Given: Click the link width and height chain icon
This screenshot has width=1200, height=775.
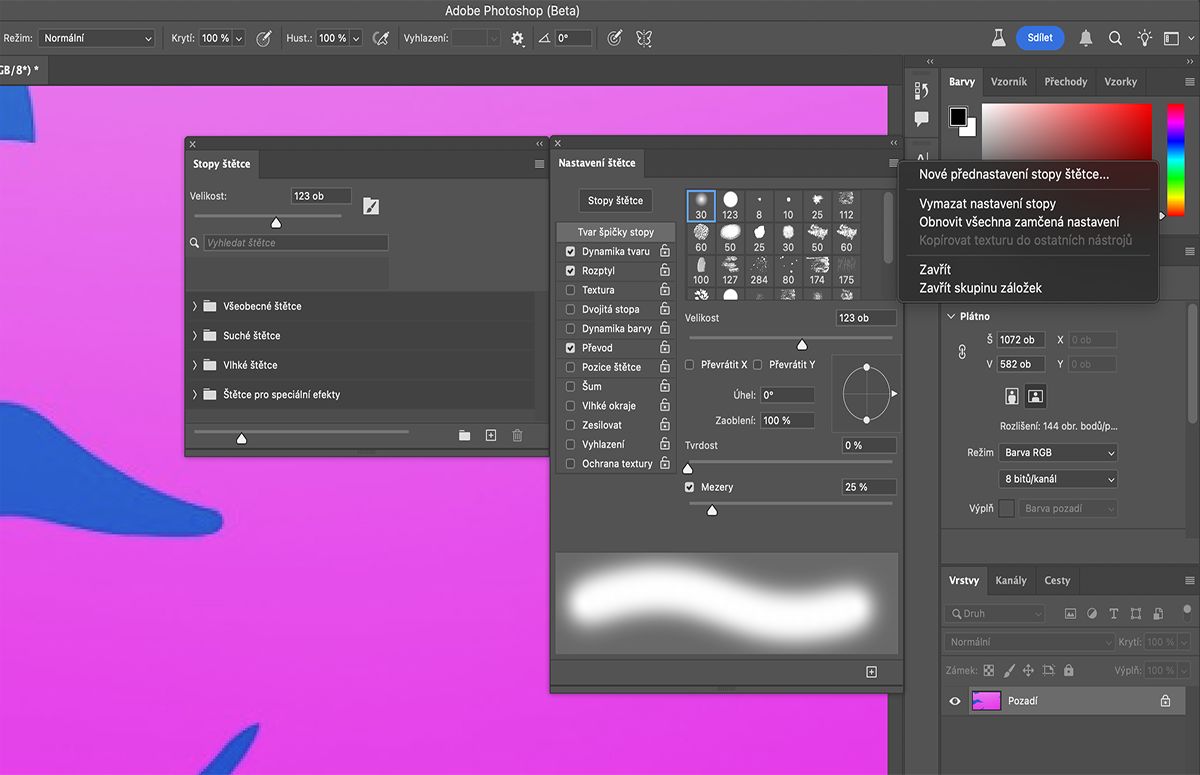Looking at the screenshot, I should coord(964,352).
